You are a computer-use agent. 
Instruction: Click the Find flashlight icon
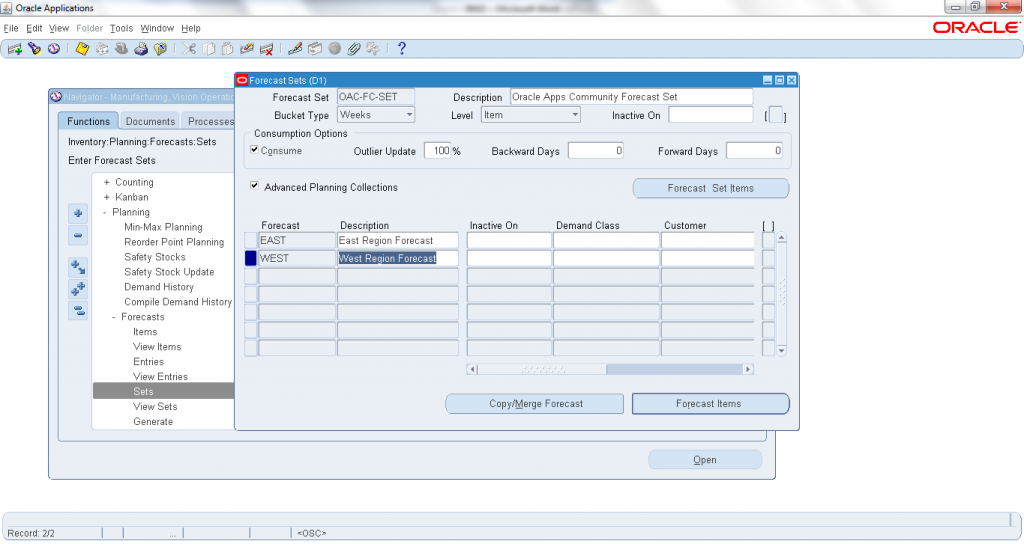(34, 49)
